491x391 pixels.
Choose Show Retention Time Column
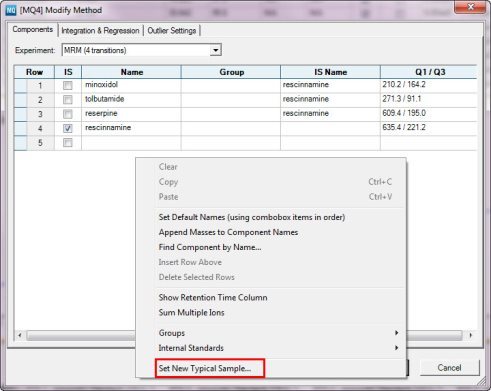pos(271,298)
